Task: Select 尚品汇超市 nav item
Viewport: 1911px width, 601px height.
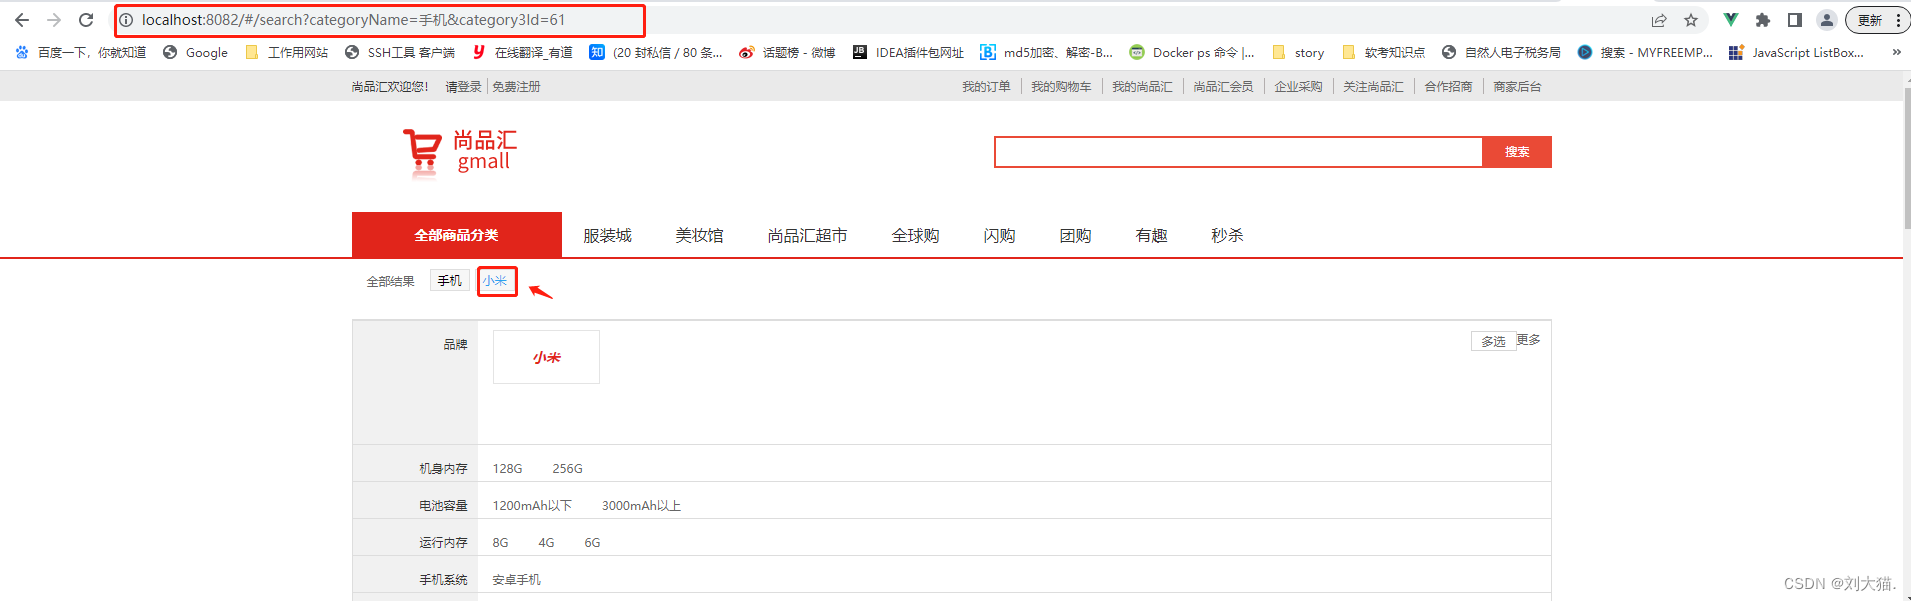Action: 807,236
